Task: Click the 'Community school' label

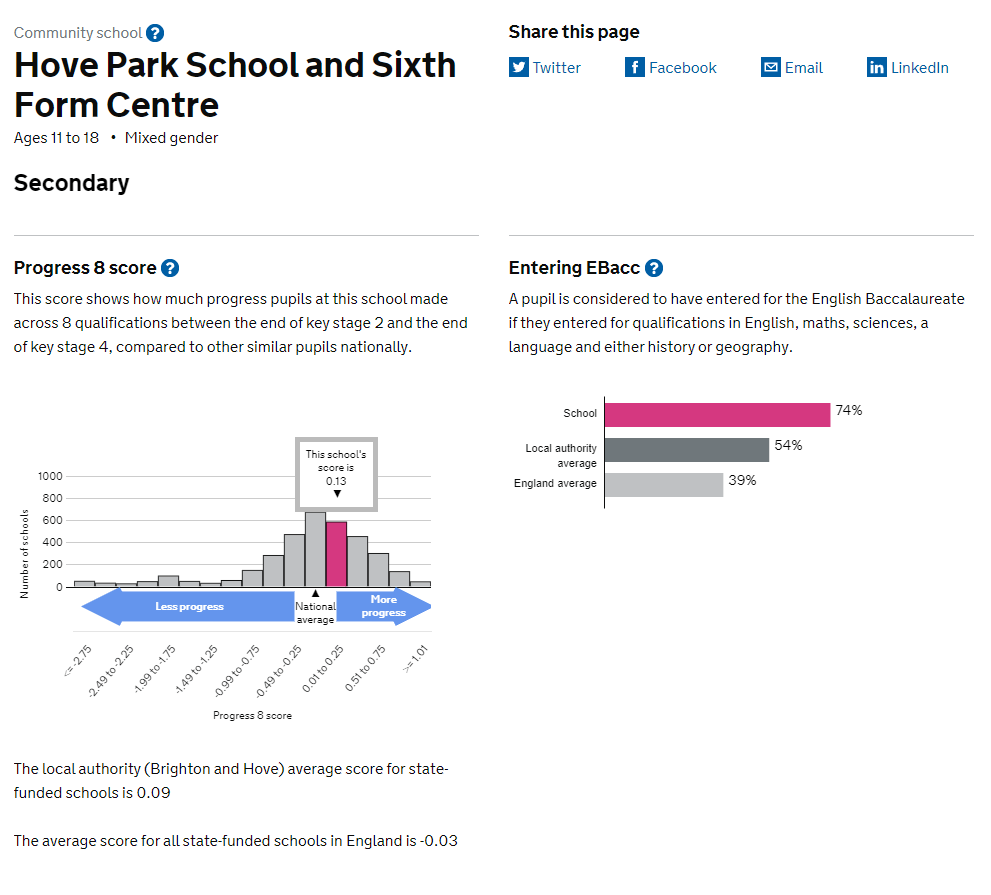Action: 78,33
